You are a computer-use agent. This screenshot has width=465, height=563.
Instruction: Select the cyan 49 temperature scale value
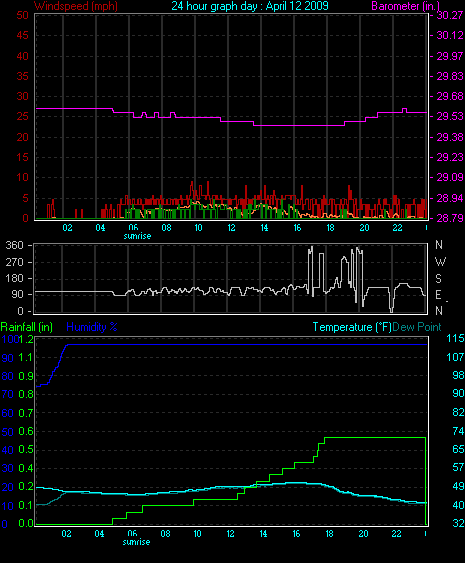pyautogui.click(x=459, y=486)
